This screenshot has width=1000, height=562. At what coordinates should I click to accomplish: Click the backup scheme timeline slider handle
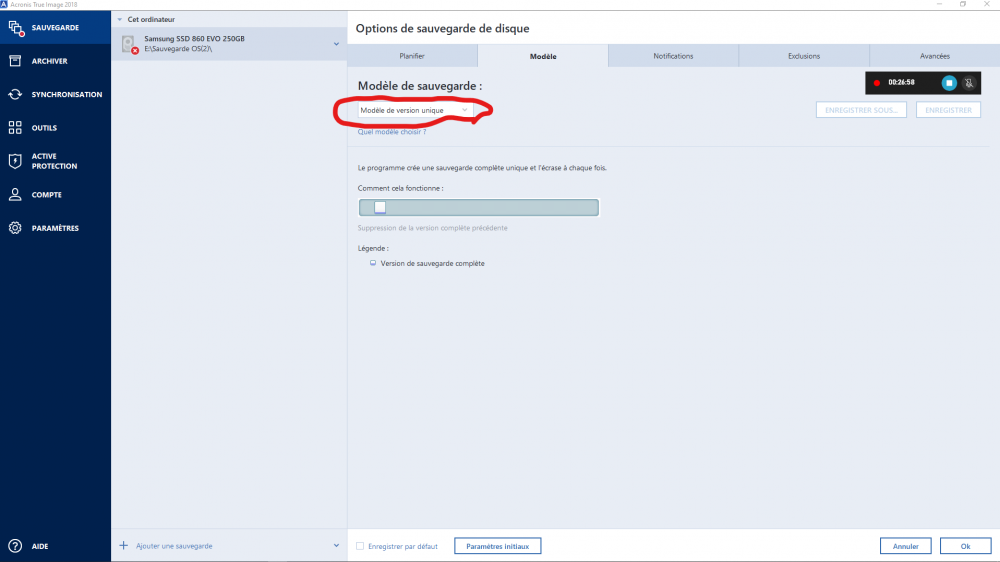point(380,207)
